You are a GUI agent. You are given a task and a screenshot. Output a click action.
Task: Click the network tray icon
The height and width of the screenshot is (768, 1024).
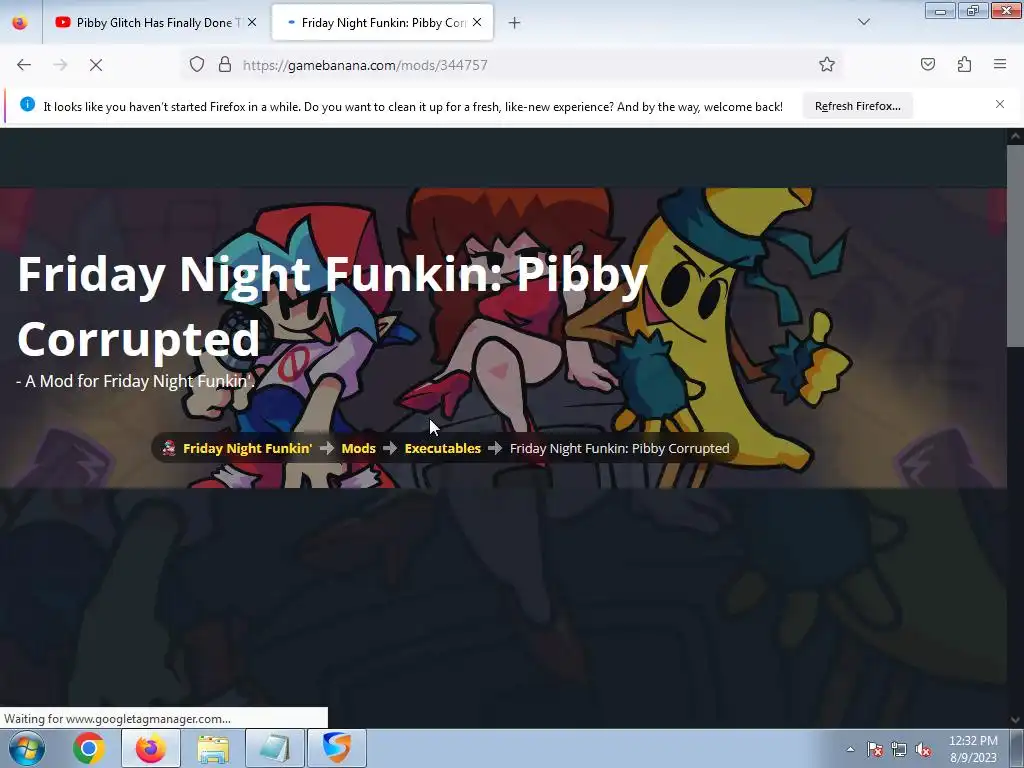click(899, 750)
